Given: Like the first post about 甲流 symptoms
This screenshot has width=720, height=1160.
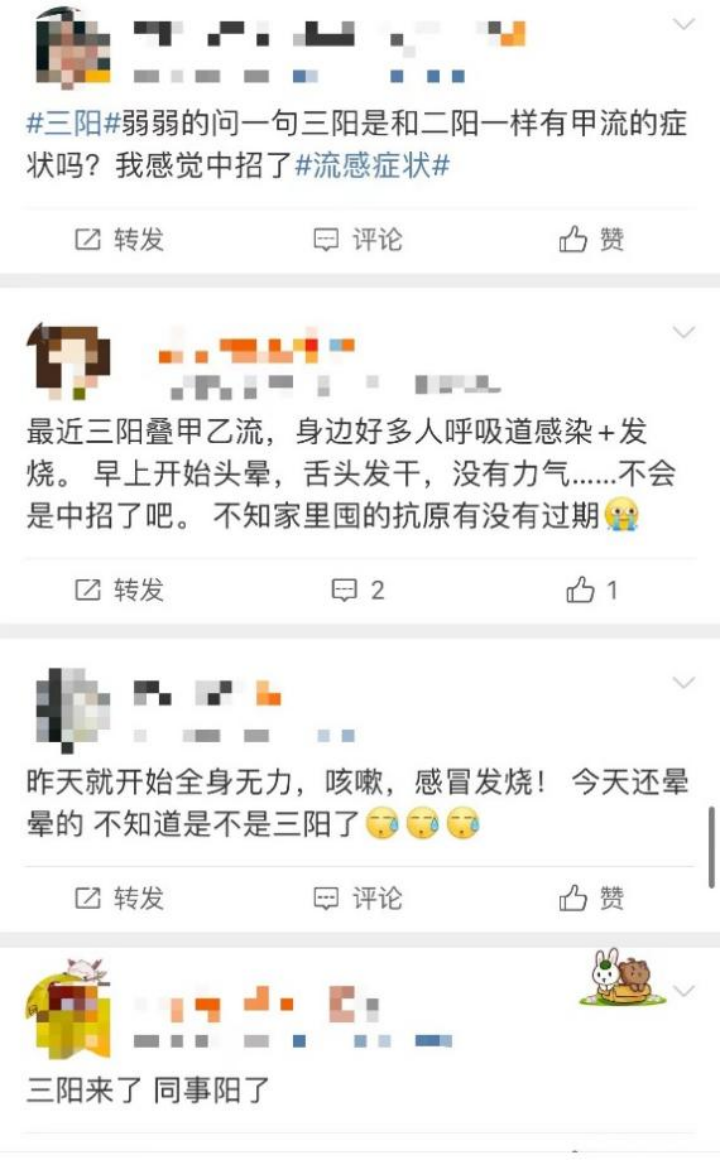Looking at the screenshot, I should coord(591,240).
